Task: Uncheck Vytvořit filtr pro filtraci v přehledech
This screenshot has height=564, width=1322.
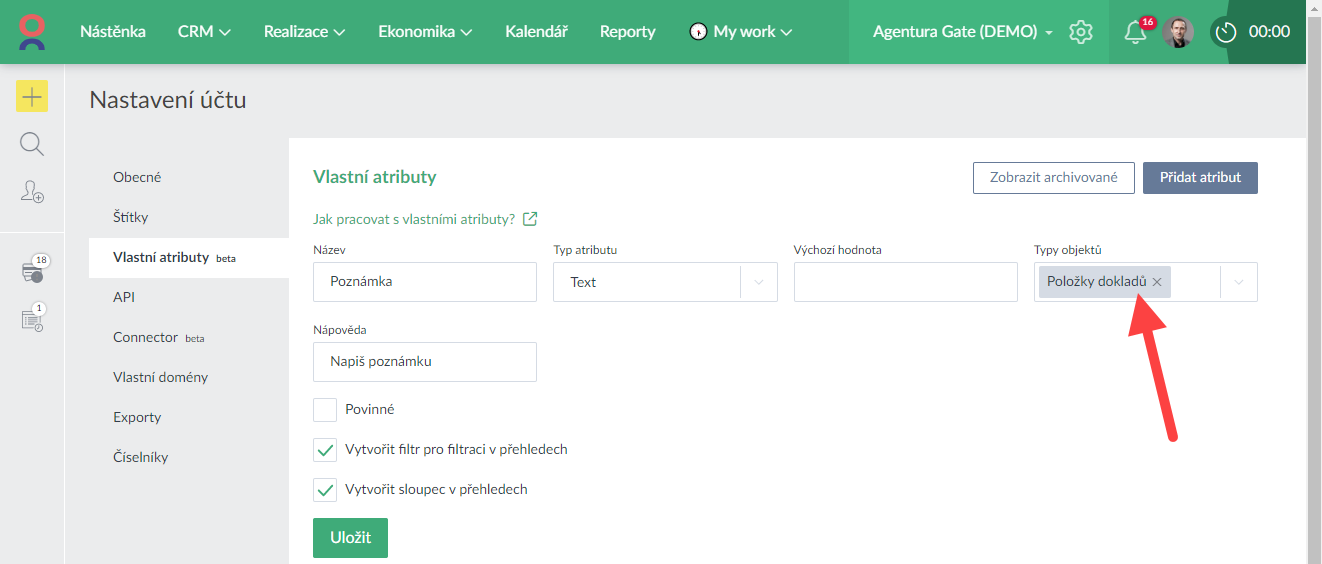Action: pos(325,450)
